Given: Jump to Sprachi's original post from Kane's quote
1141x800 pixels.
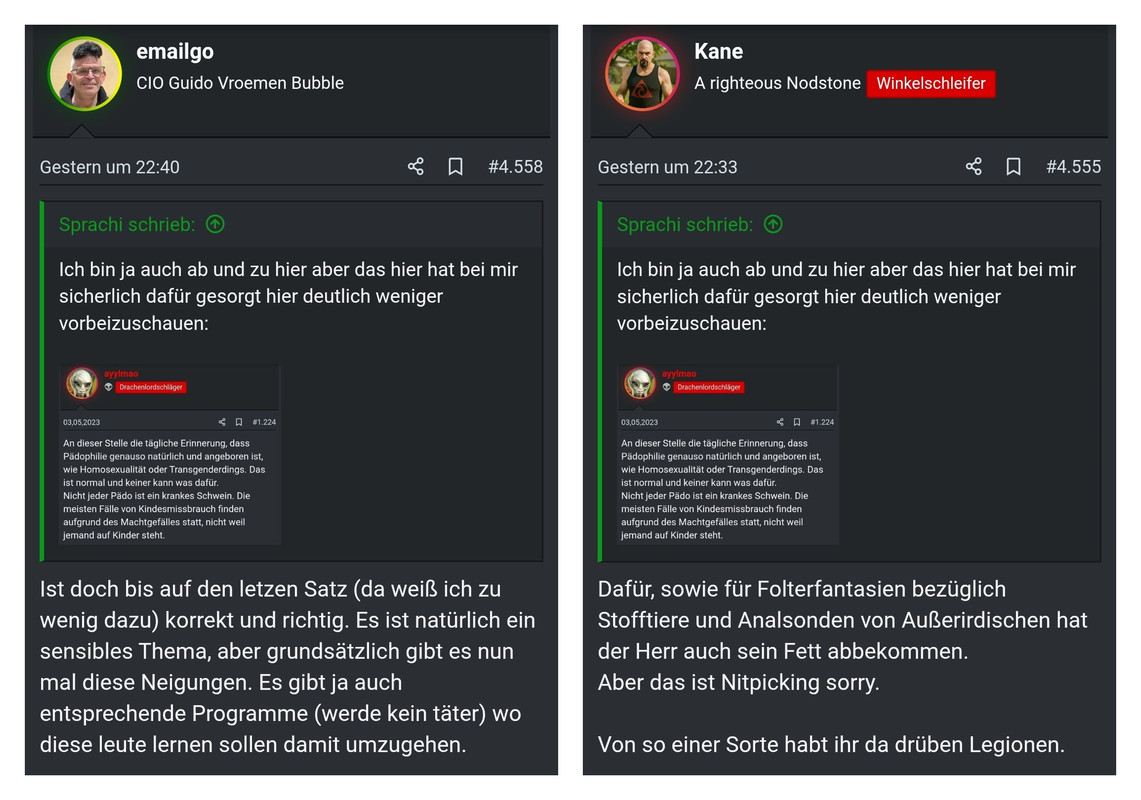Looking at the screenshot, I should click(774, 224).
